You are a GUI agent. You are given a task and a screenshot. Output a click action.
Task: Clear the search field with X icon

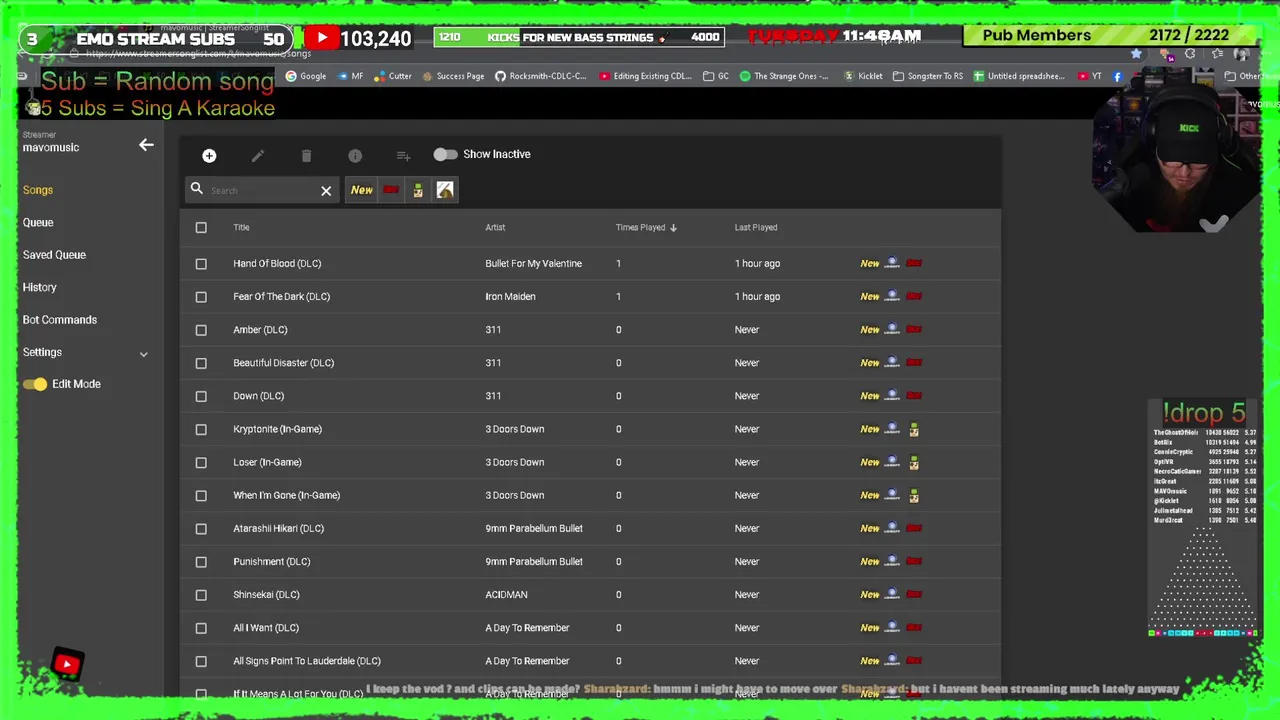[326, 190]
